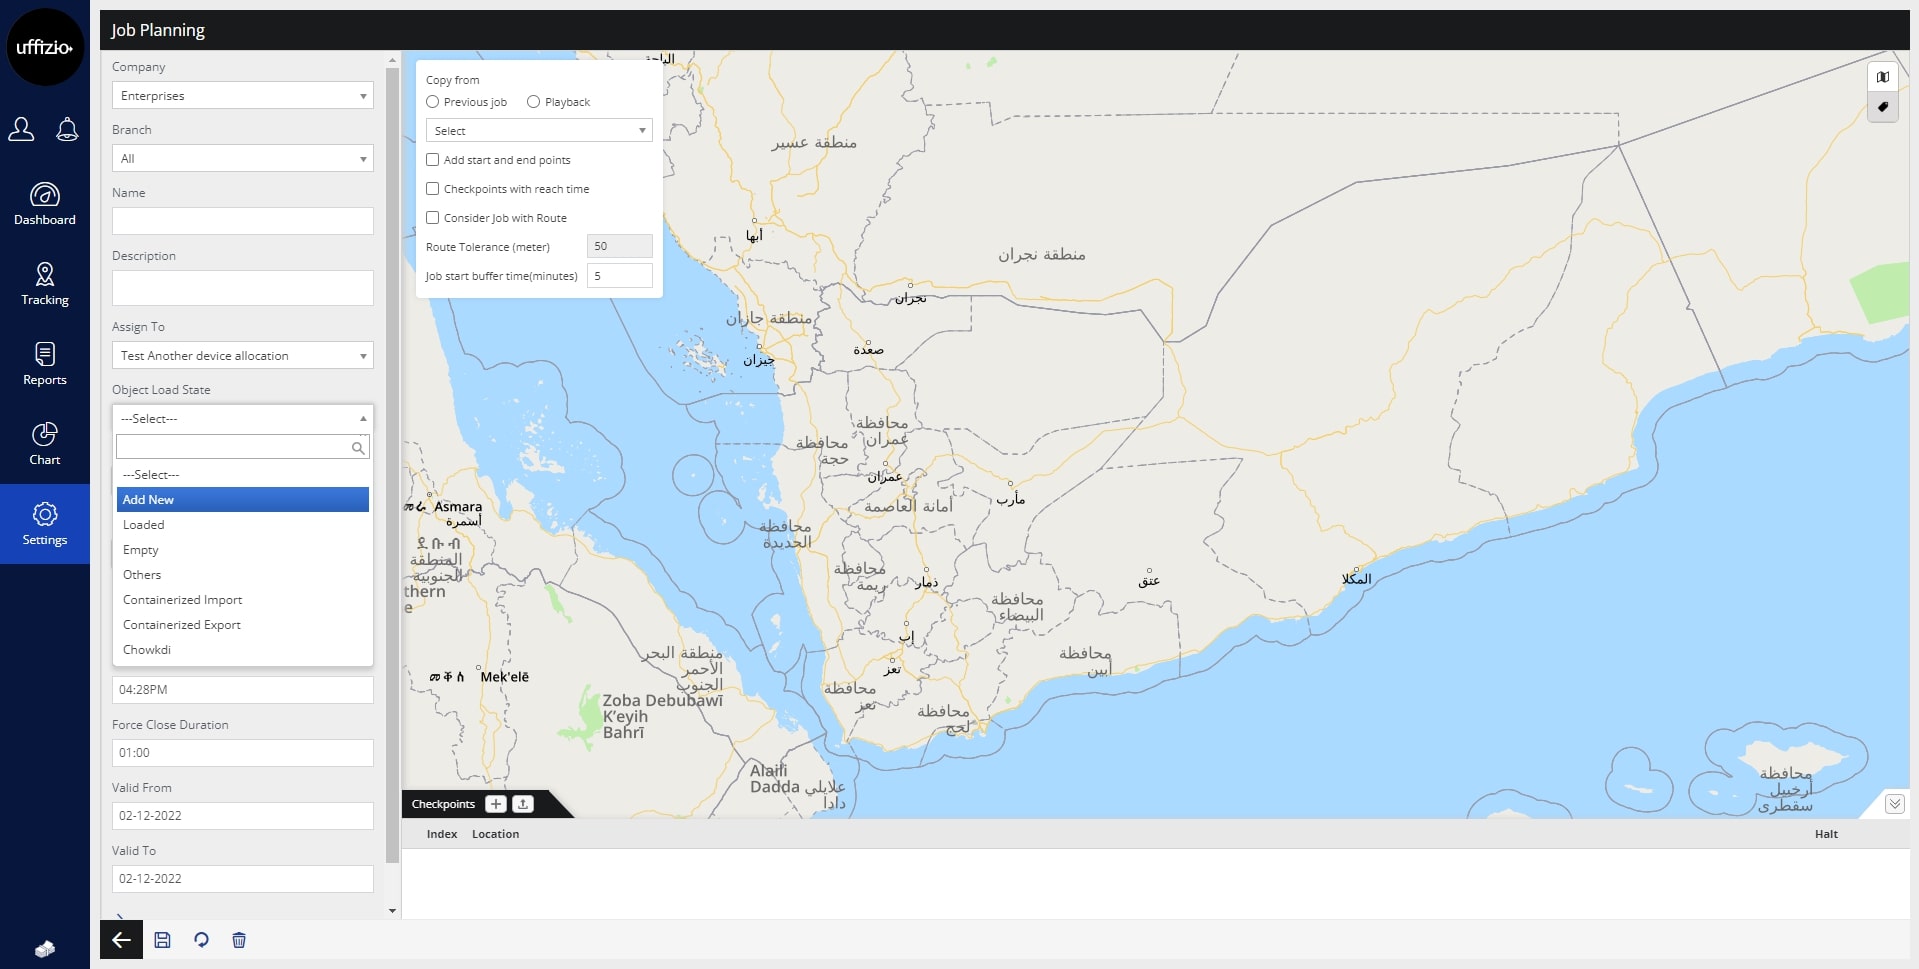Pick Containerized Import from the list

183,600
